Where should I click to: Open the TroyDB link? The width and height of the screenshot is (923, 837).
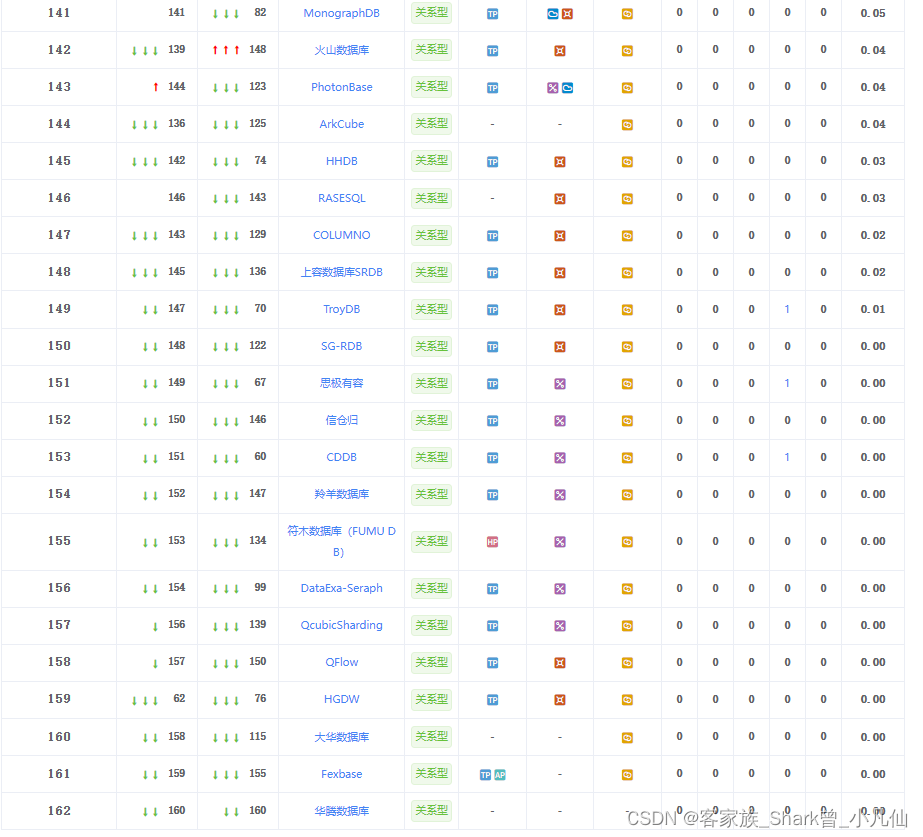coord(341,310)
